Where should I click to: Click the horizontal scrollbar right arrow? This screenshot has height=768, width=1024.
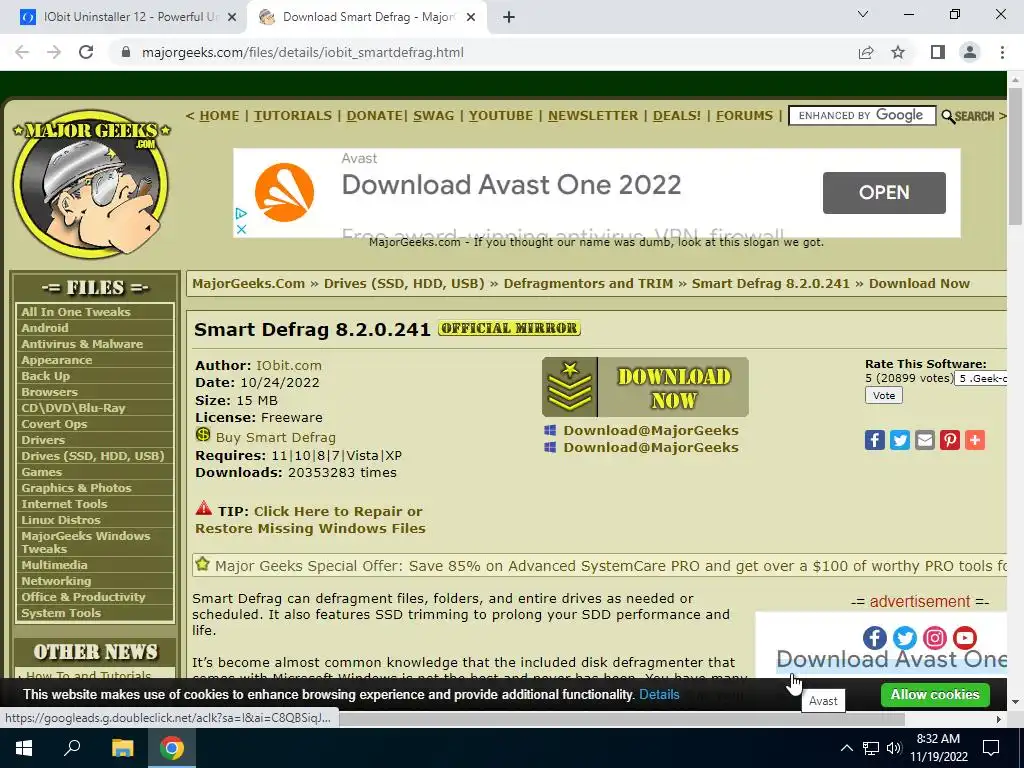coord(999,719)
